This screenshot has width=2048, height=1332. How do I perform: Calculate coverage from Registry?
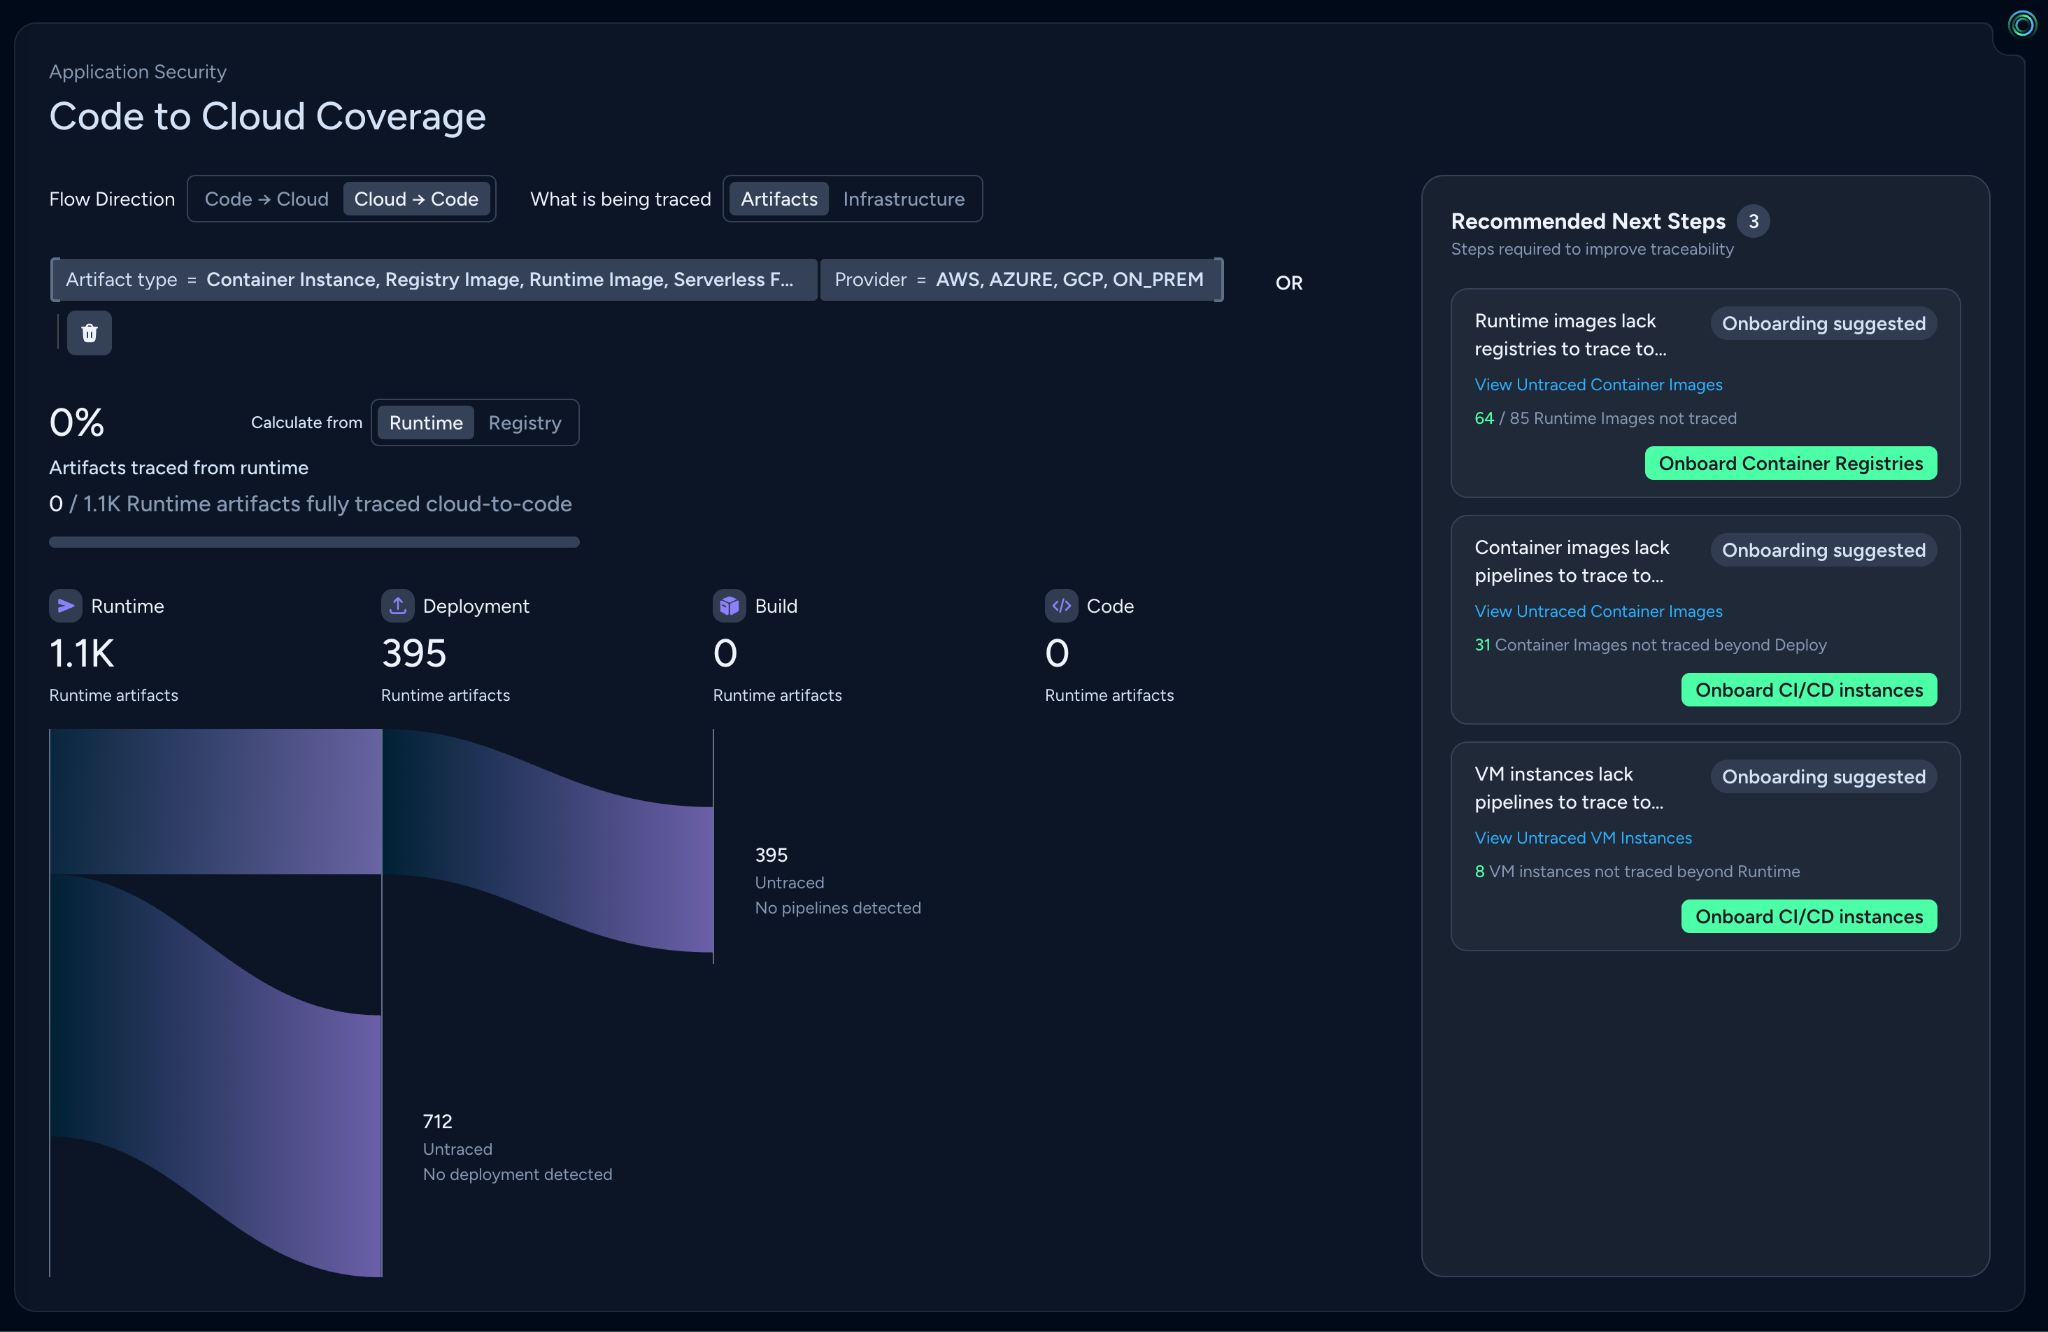(525, 423)
